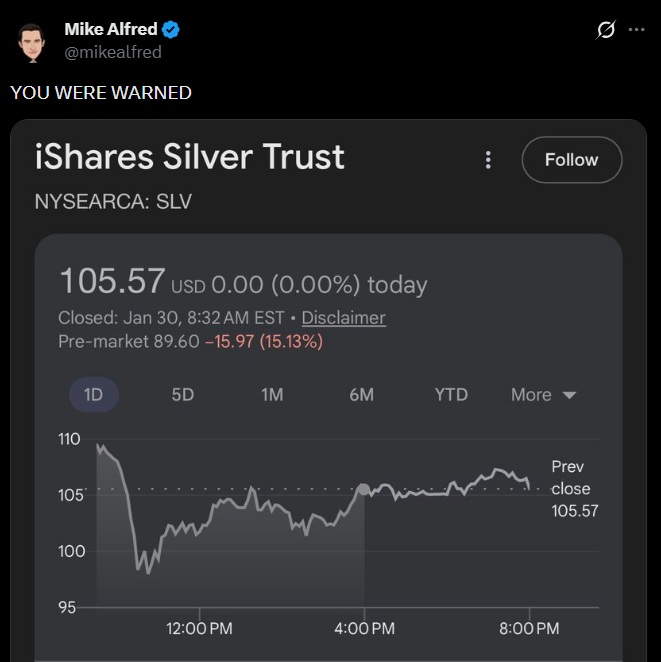Open the Mike Alfred display name link
This screenshot has height=662, width=661.
109,30
